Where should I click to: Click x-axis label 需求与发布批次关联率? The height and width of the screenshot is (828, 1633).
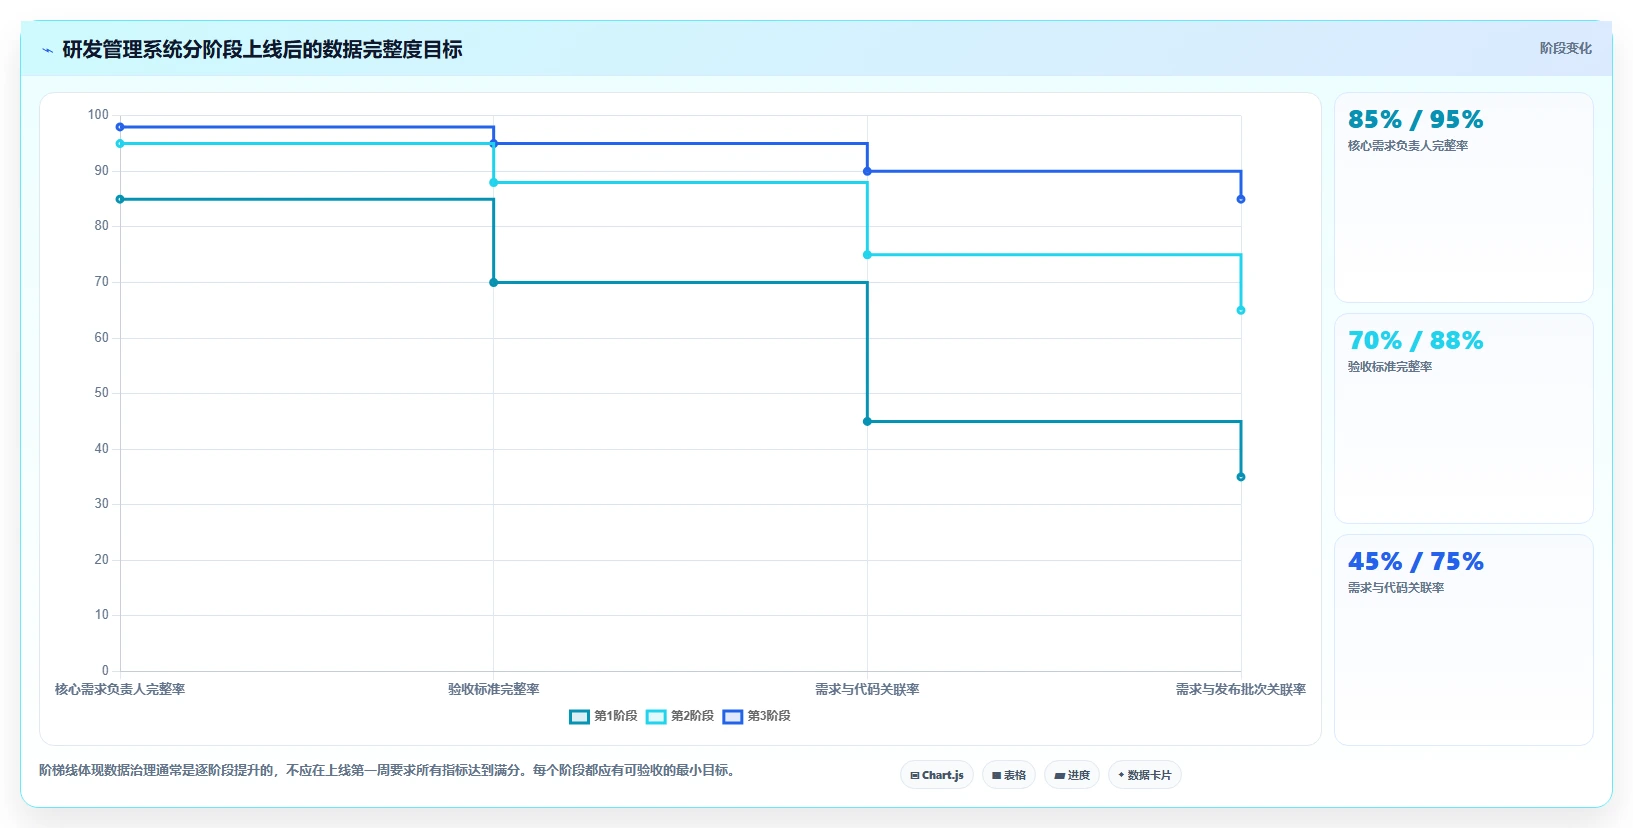pyautogui.click(x=1241, y=689)
